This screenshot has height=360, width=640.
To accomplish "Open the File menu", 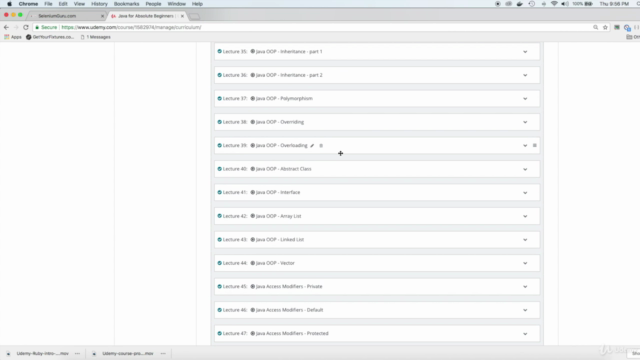I will 48,4.
